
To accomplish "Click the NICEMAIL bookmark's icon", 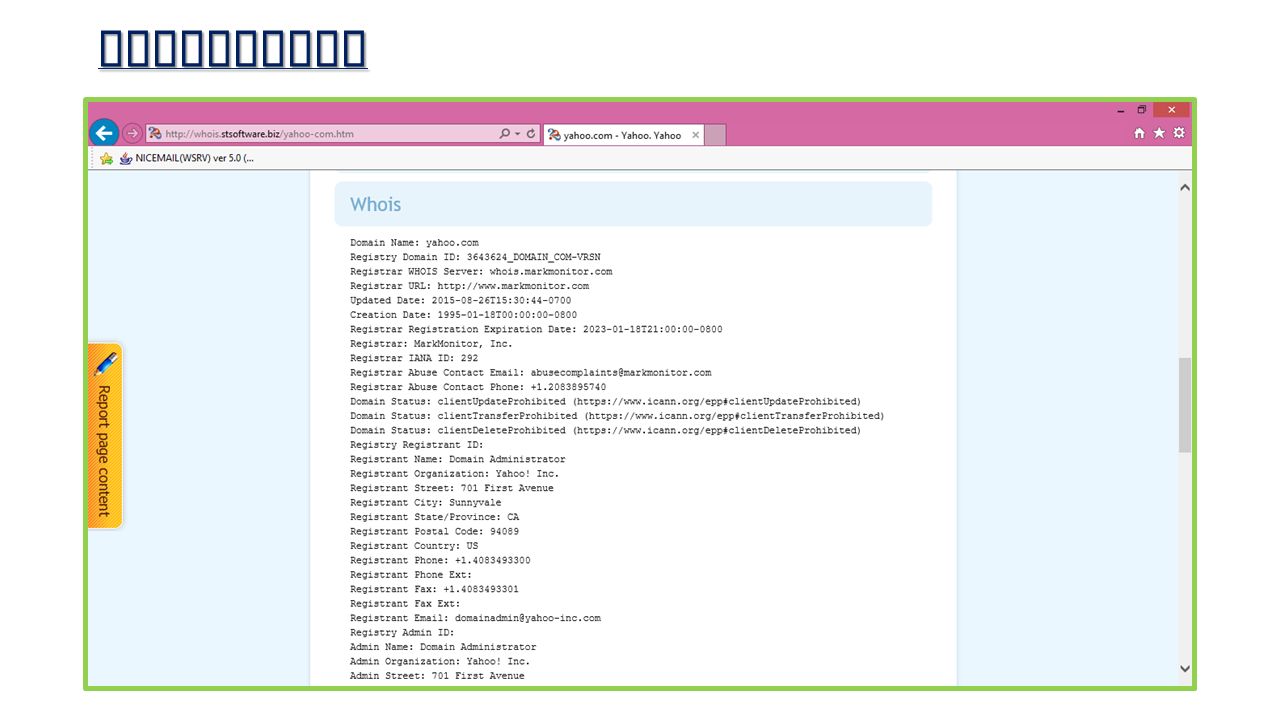I will point(125,158).
